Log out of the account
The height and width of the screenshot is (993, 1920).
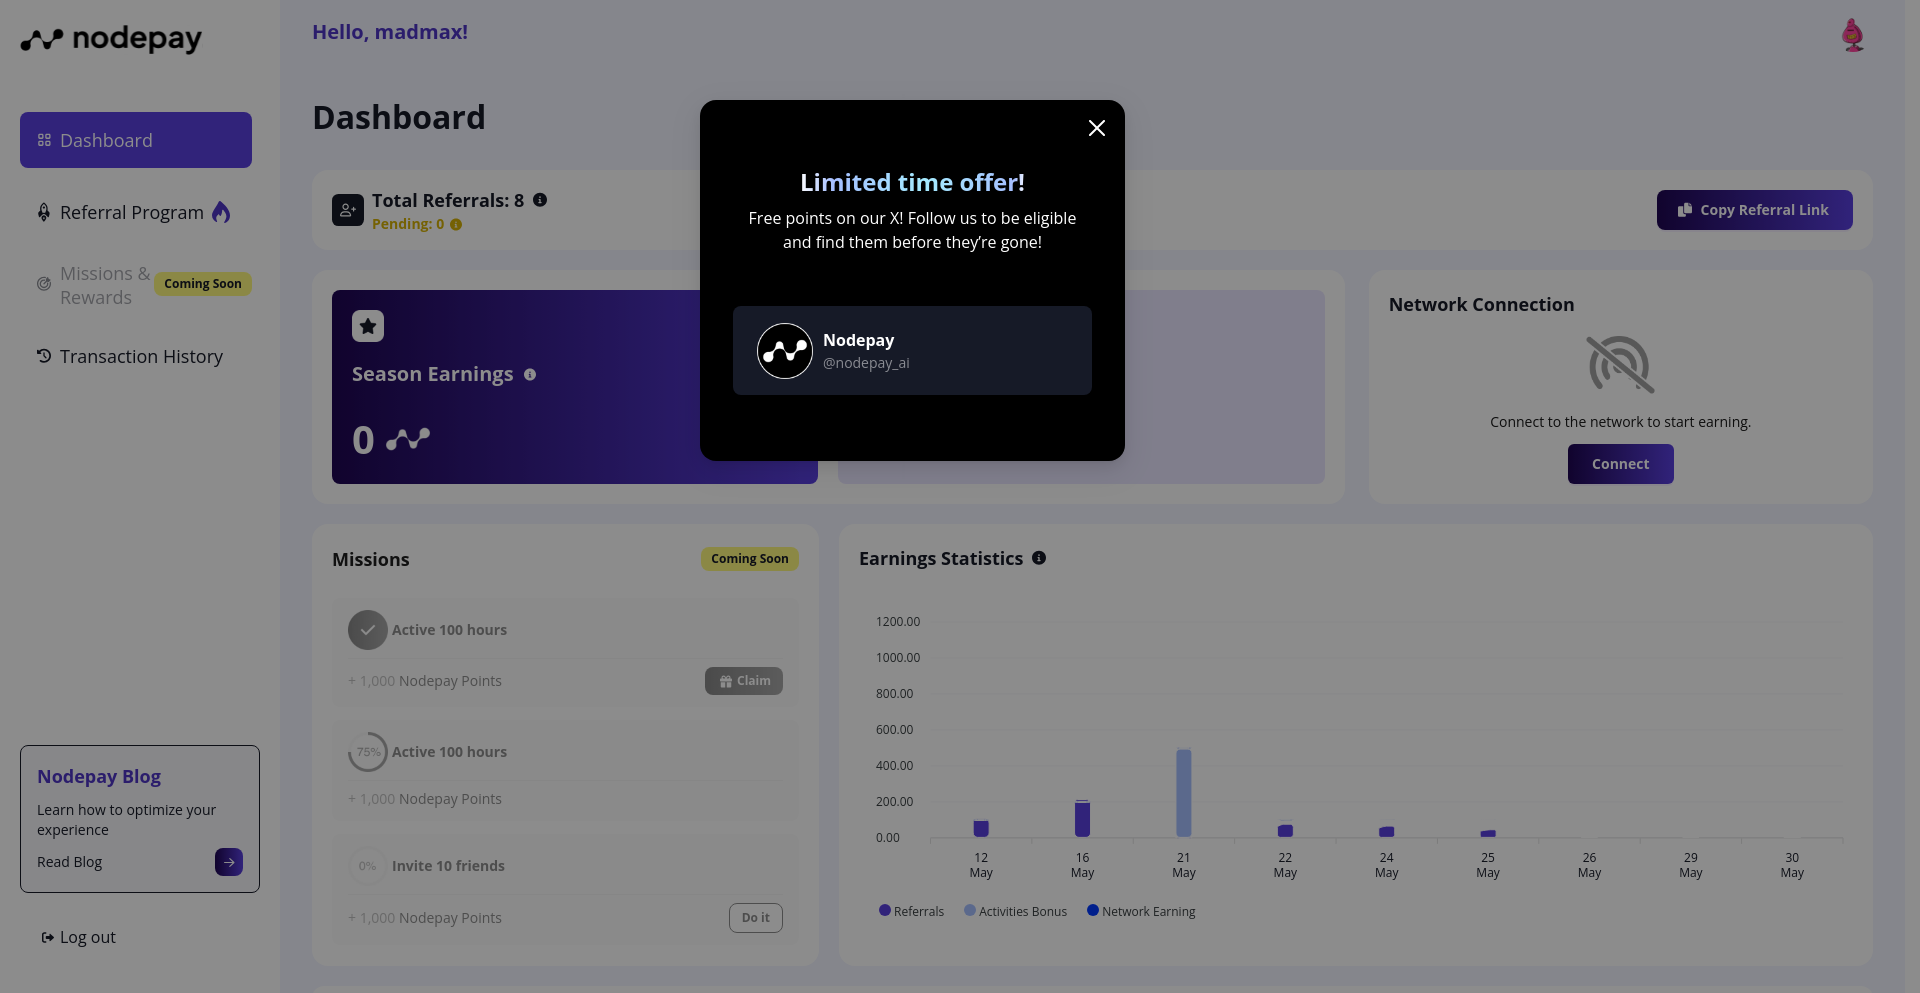[x=79, y=937]
